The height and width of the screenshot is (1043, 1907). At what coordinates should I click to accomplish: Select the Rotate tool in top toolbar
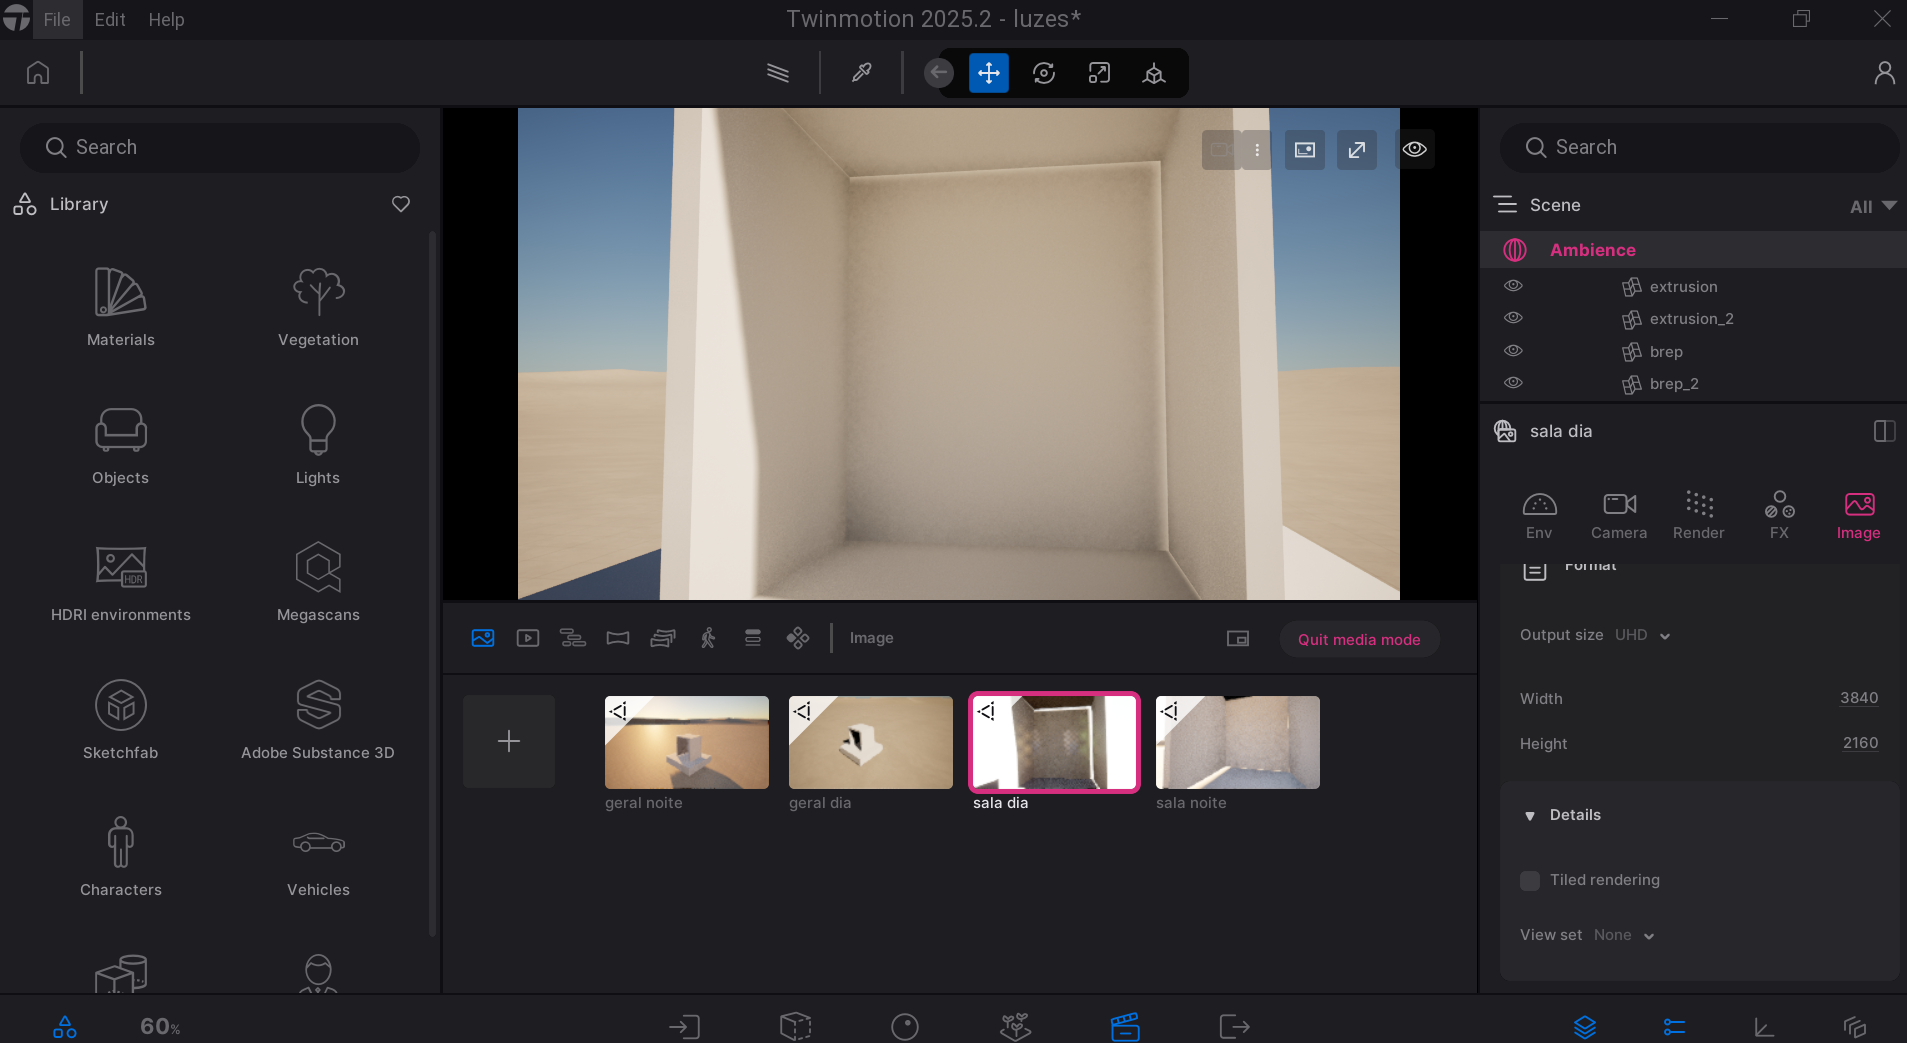click(x=1043, y=73)
